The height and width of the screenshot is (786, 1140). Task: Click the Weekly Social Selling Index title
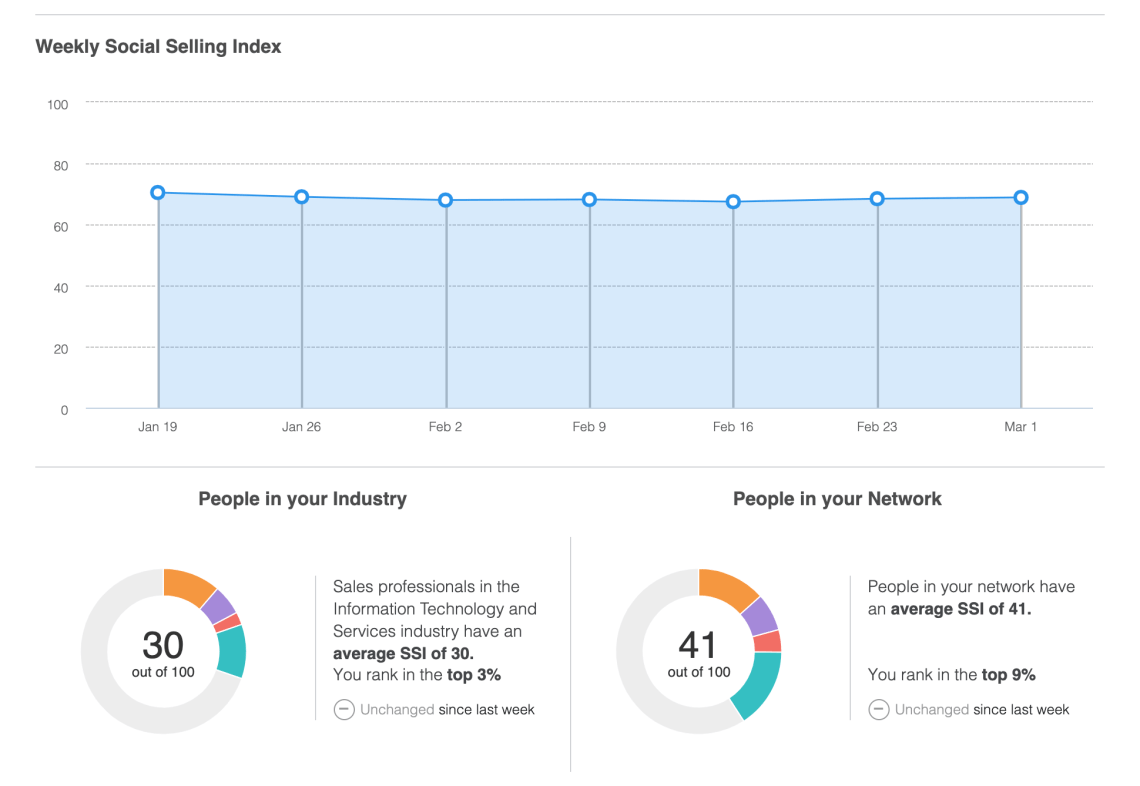[158, 47]
